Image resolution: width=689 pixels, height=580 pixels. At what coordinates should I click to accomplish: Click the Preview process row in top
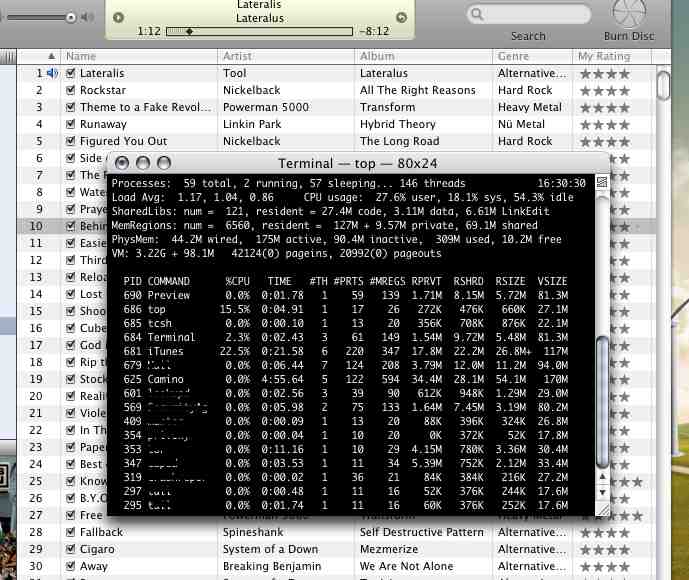coord(345,295)
